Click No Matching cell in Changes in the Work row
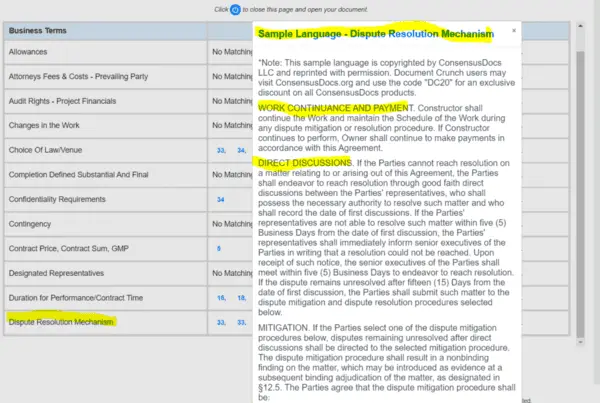600x403 pixels. click(x=232, y=126)
